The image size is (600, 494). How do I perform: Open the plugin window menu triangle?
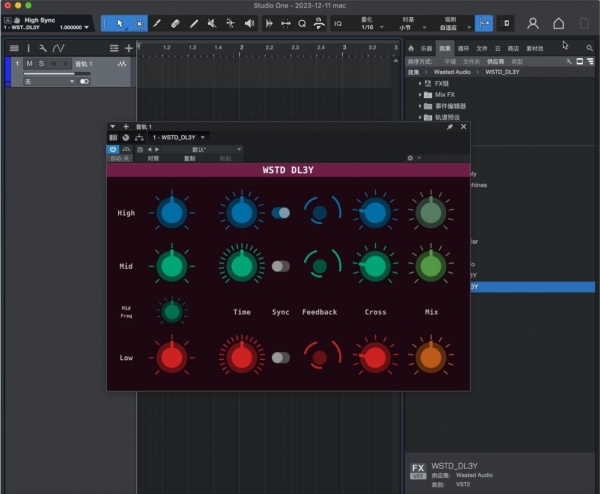coord(112,127)
